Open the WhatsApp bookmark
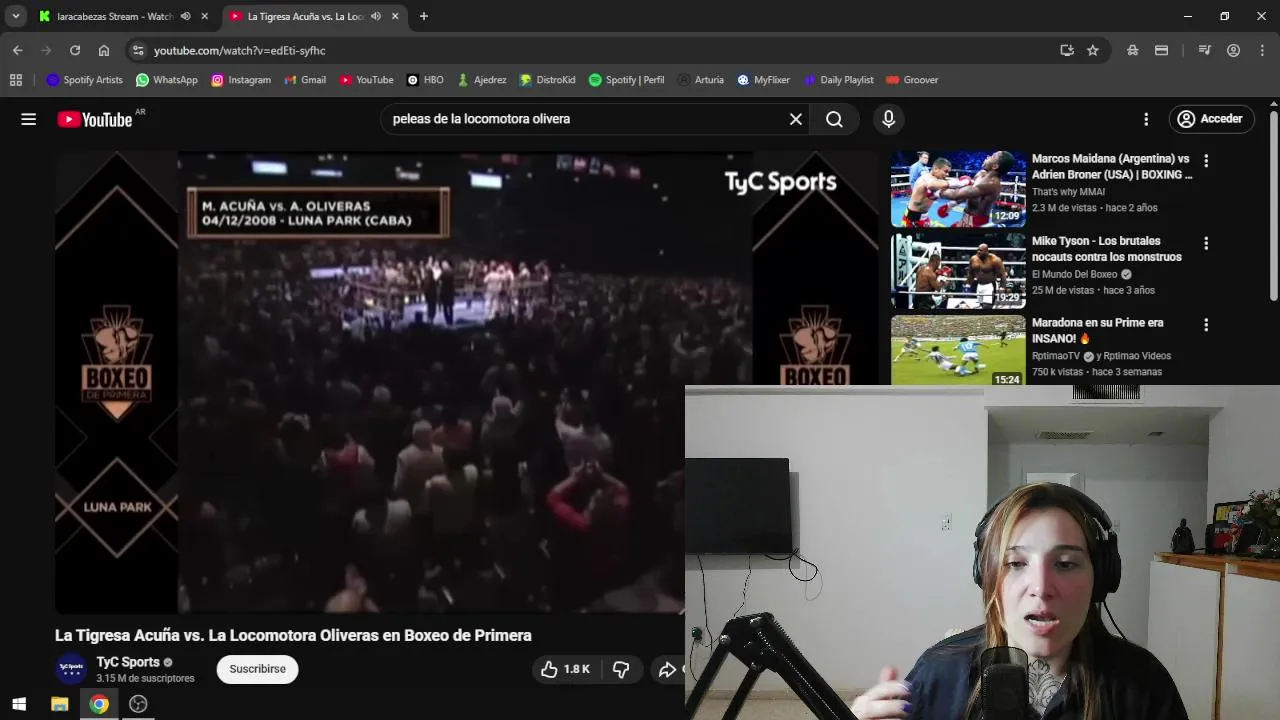 pos(167,80)
